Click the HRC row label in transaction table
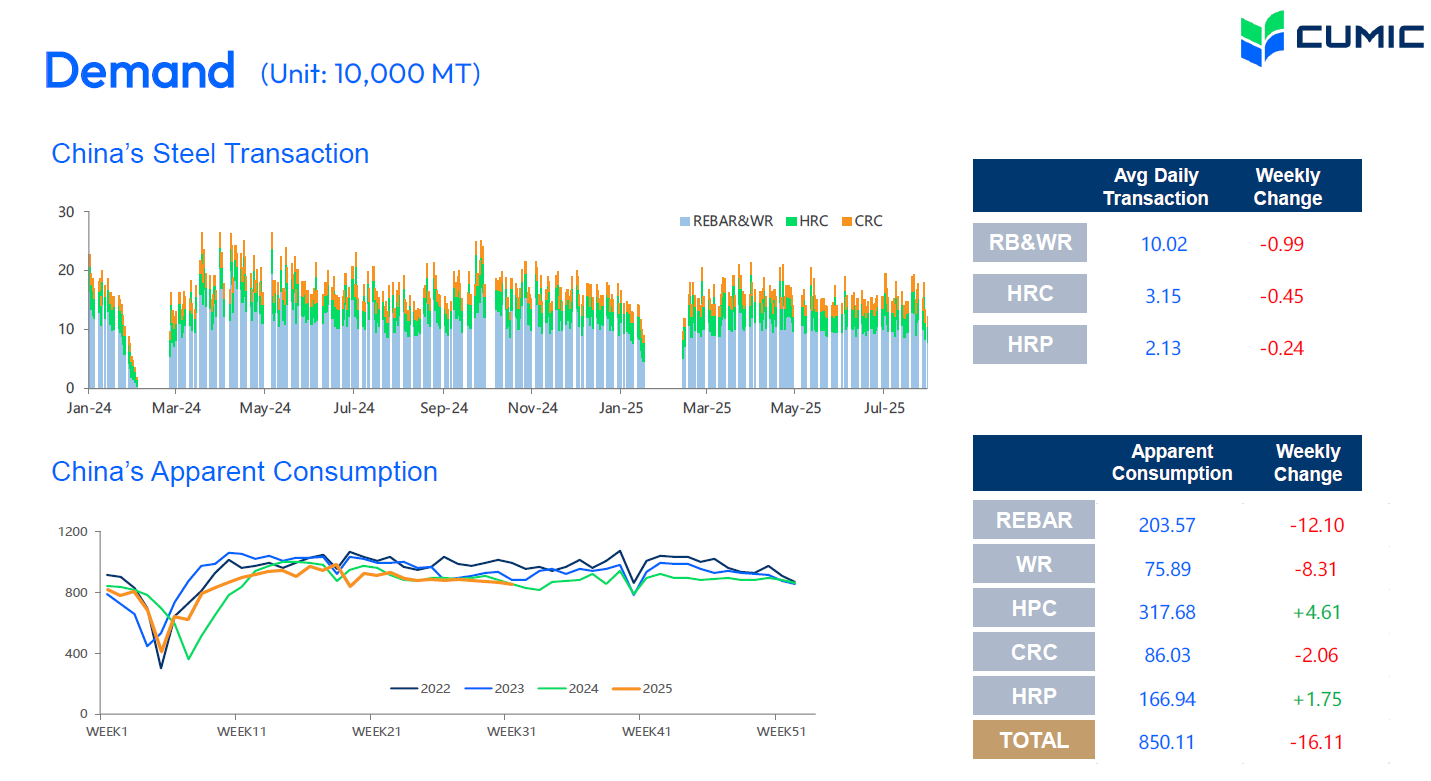 click(1029, 294)
